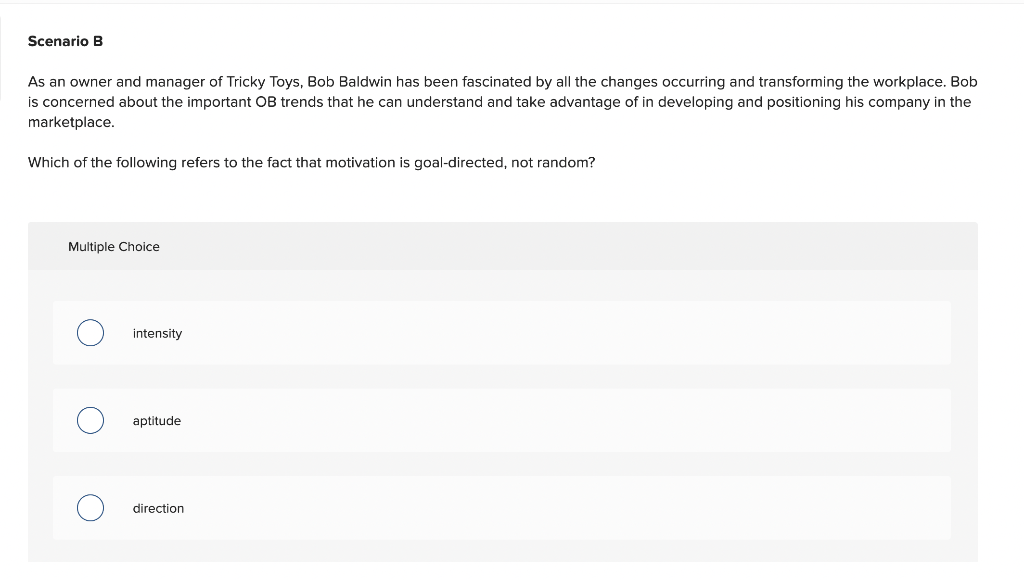Click the intensity text label
1024x580 pixels.
click(157, 333)
